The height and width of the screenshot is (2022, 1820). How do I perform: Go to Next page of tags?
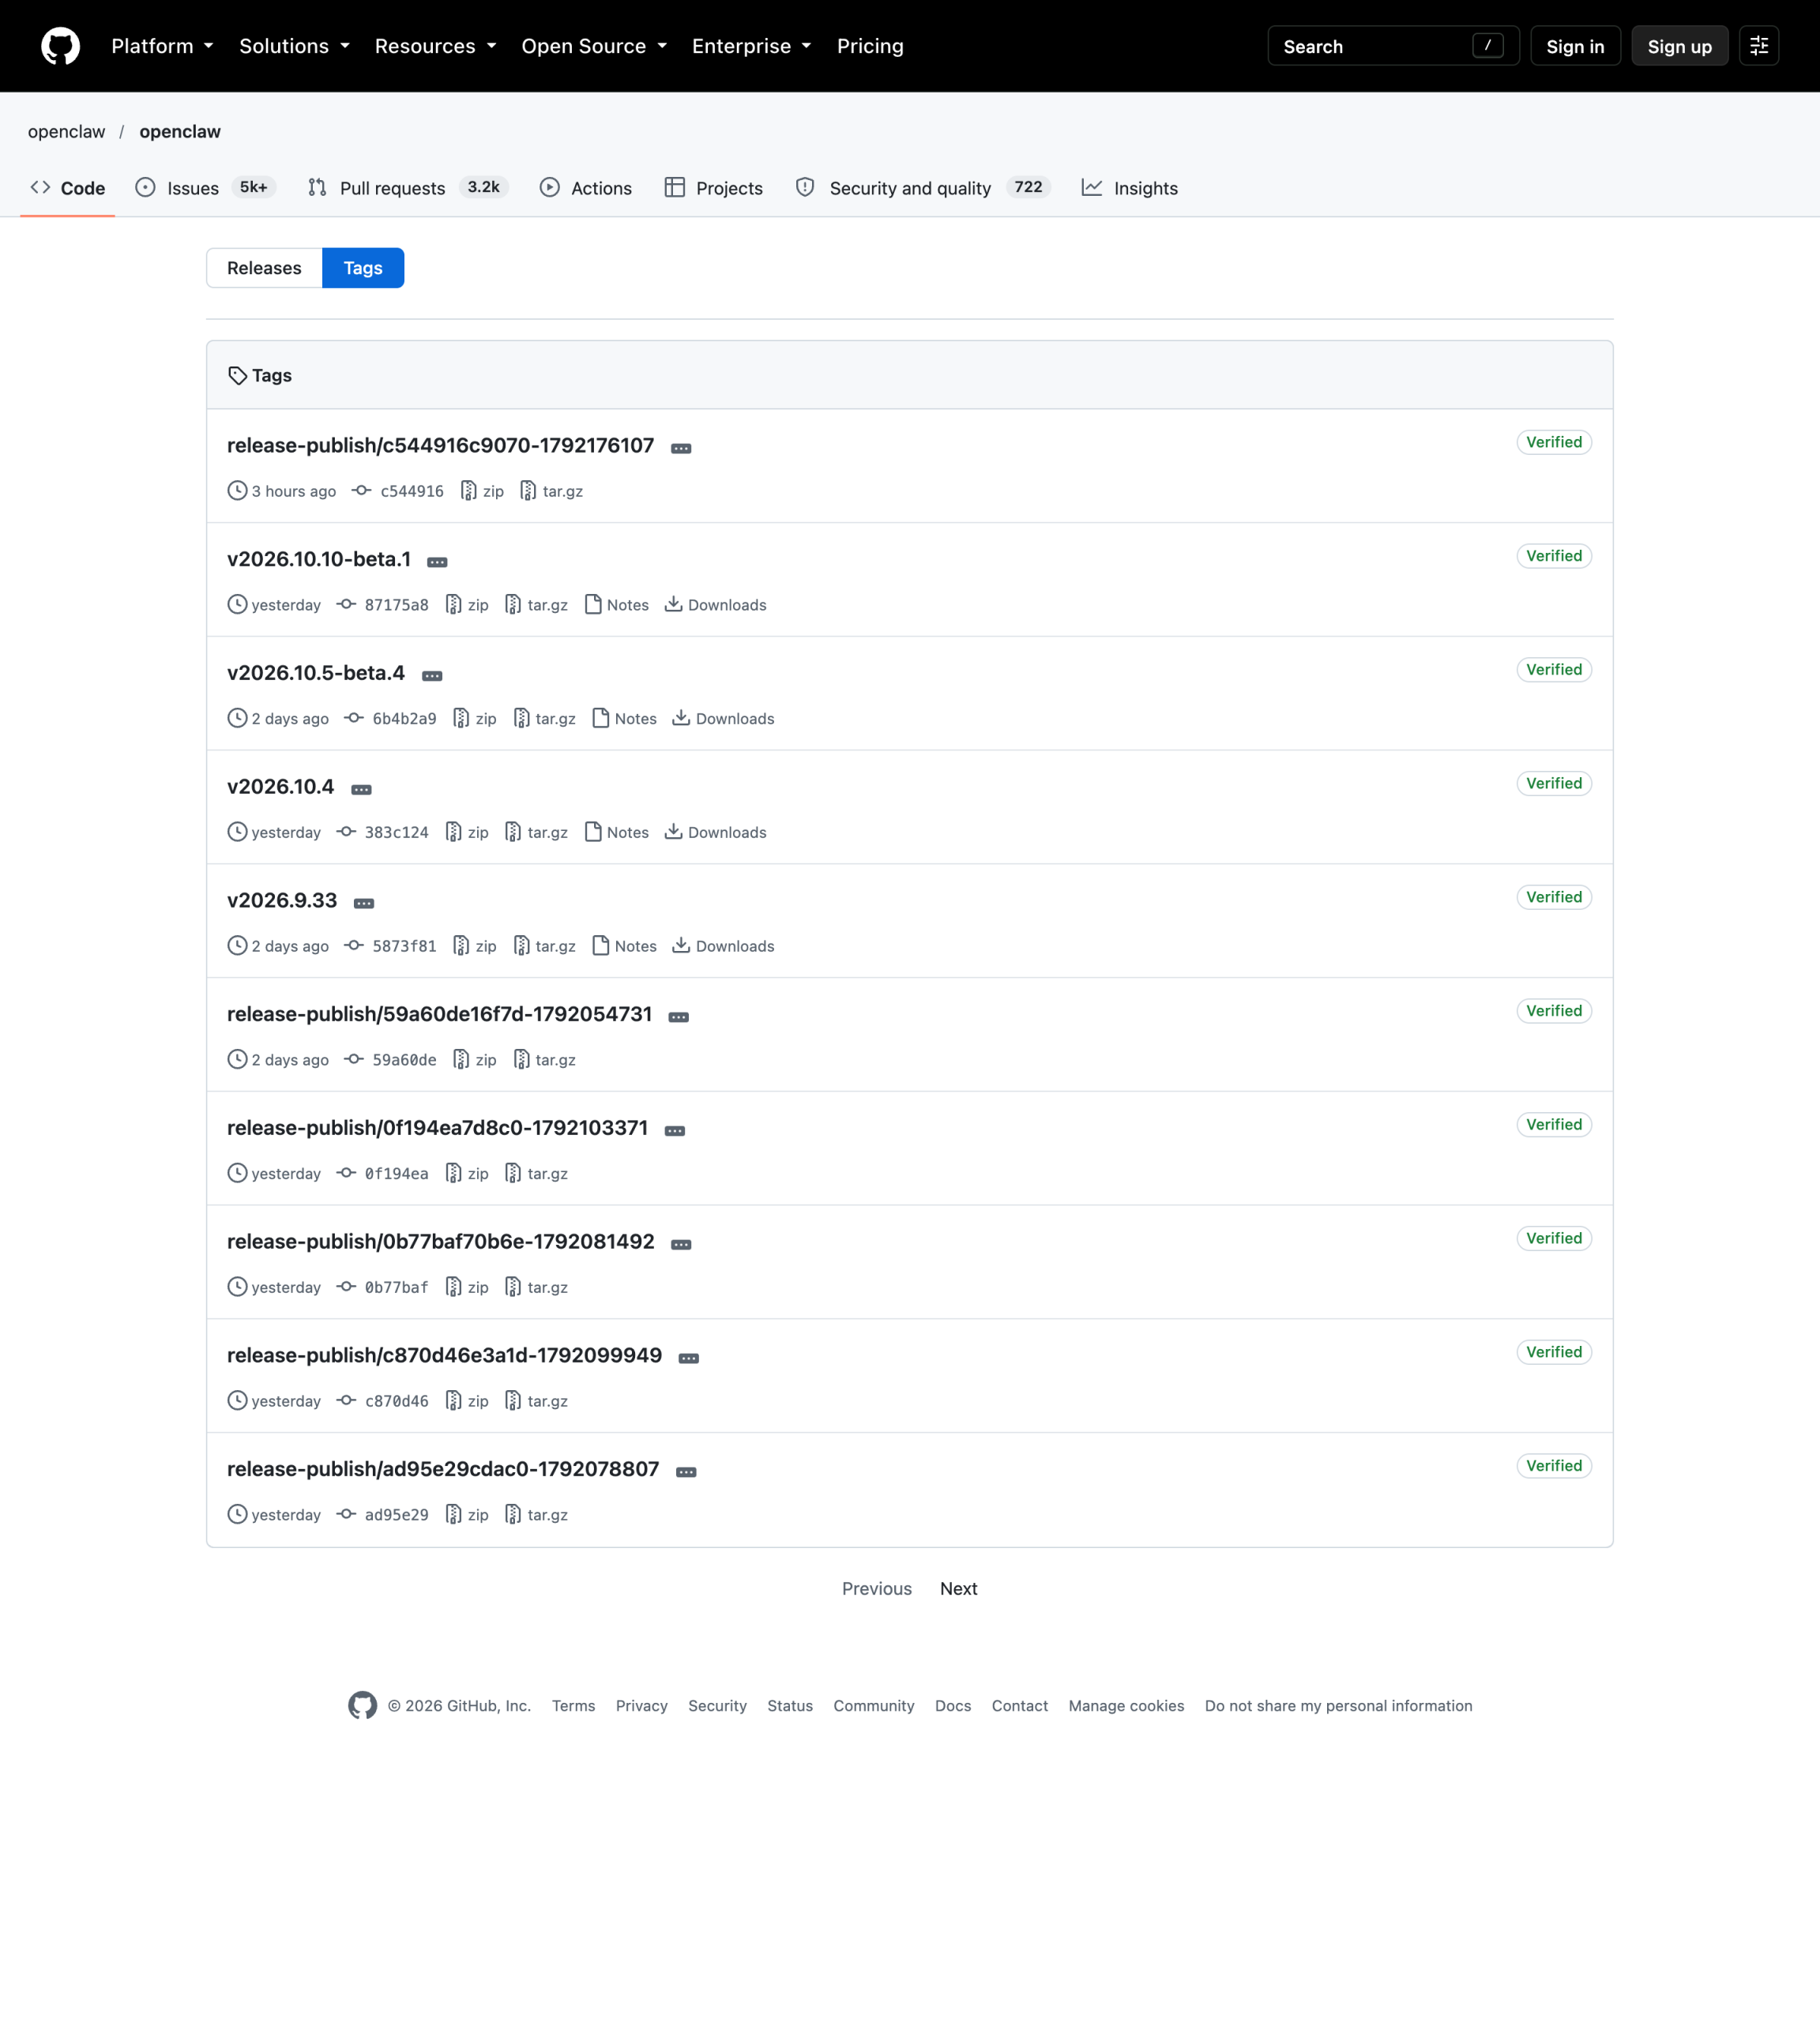point(958,1589)
